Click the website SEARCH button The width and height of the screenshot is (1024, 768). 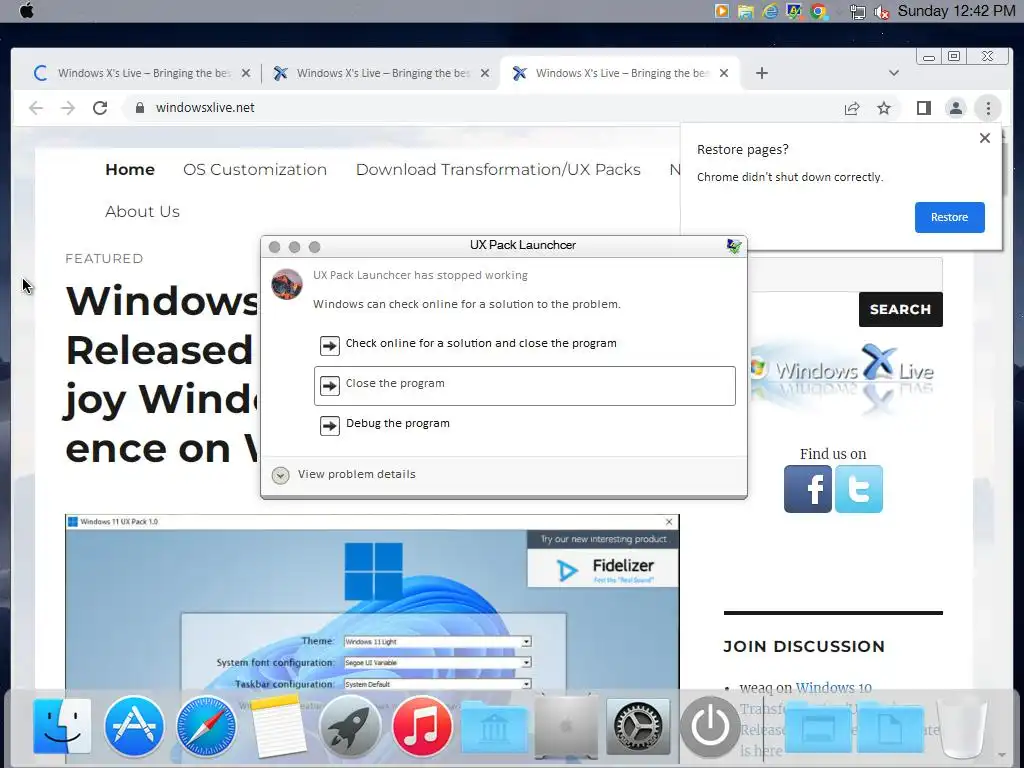(x=901, y=310)
